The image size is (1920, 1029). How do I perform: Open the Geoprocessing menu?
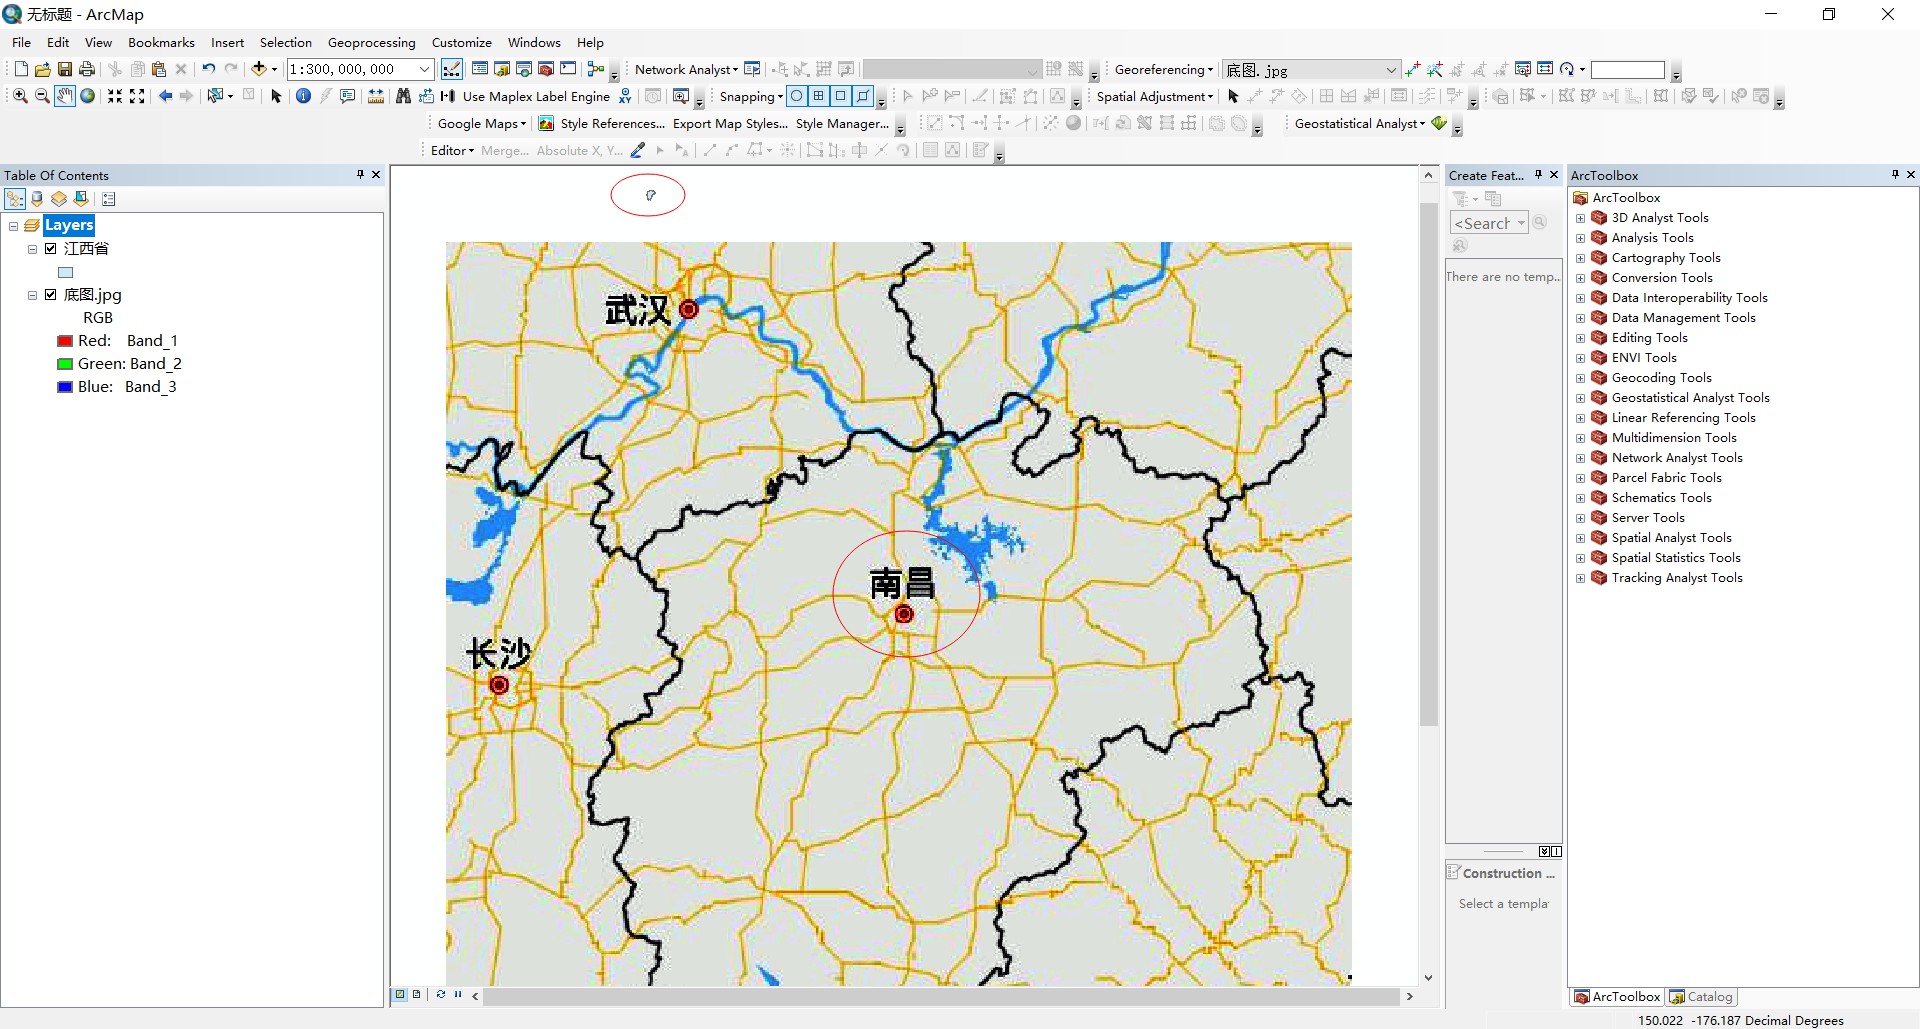[371, 43]
